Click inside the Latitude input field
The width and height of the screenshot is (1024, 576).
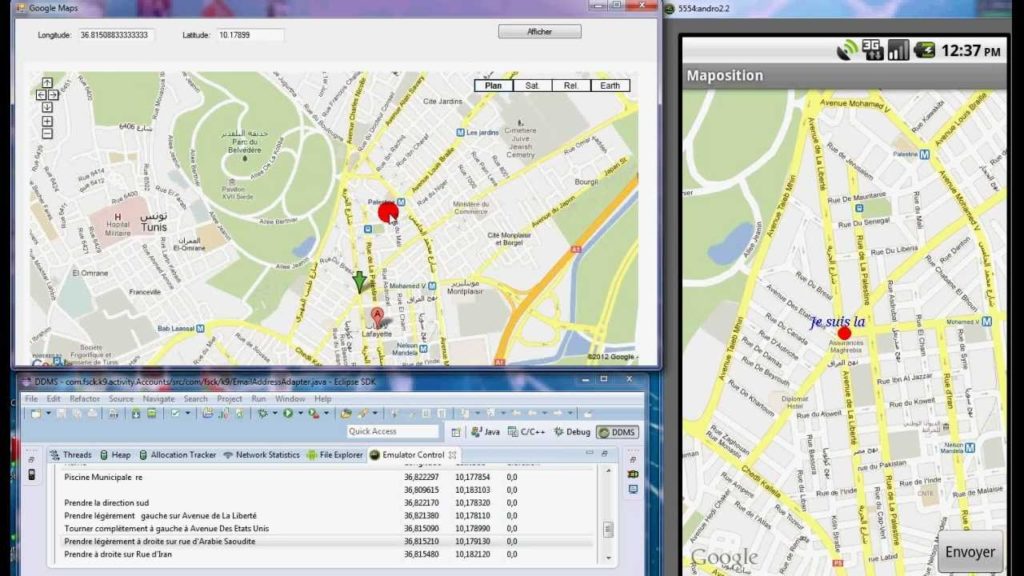[x=250, y=33]
